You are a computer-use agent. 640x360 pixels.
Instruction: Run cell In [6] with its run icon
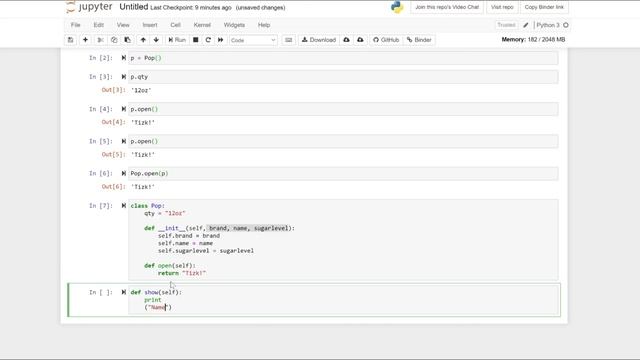124,173
